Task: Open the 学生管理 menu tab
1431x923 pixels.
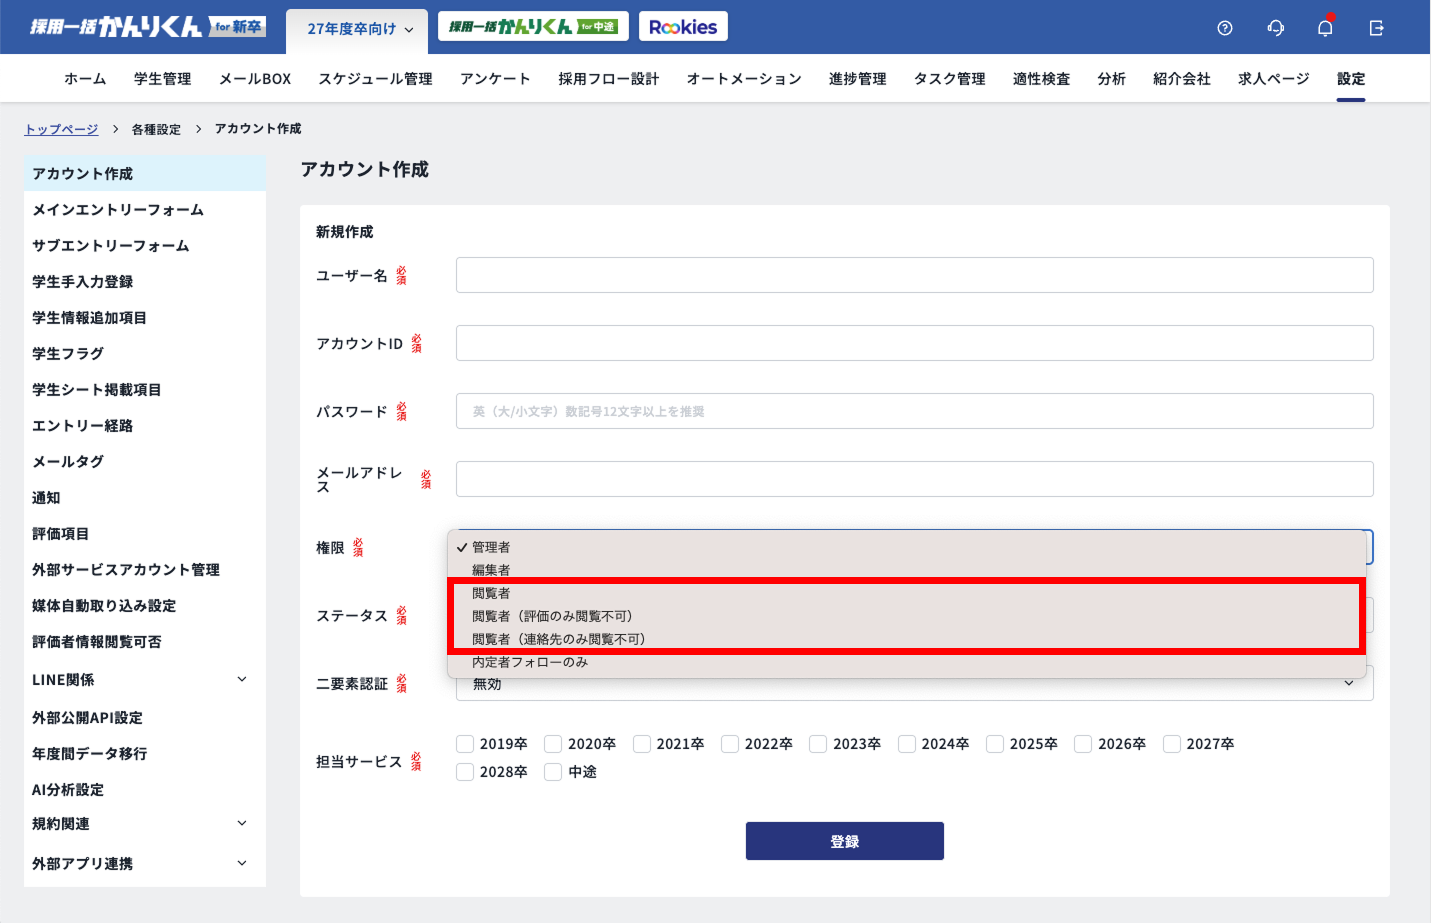Action: 162,79
